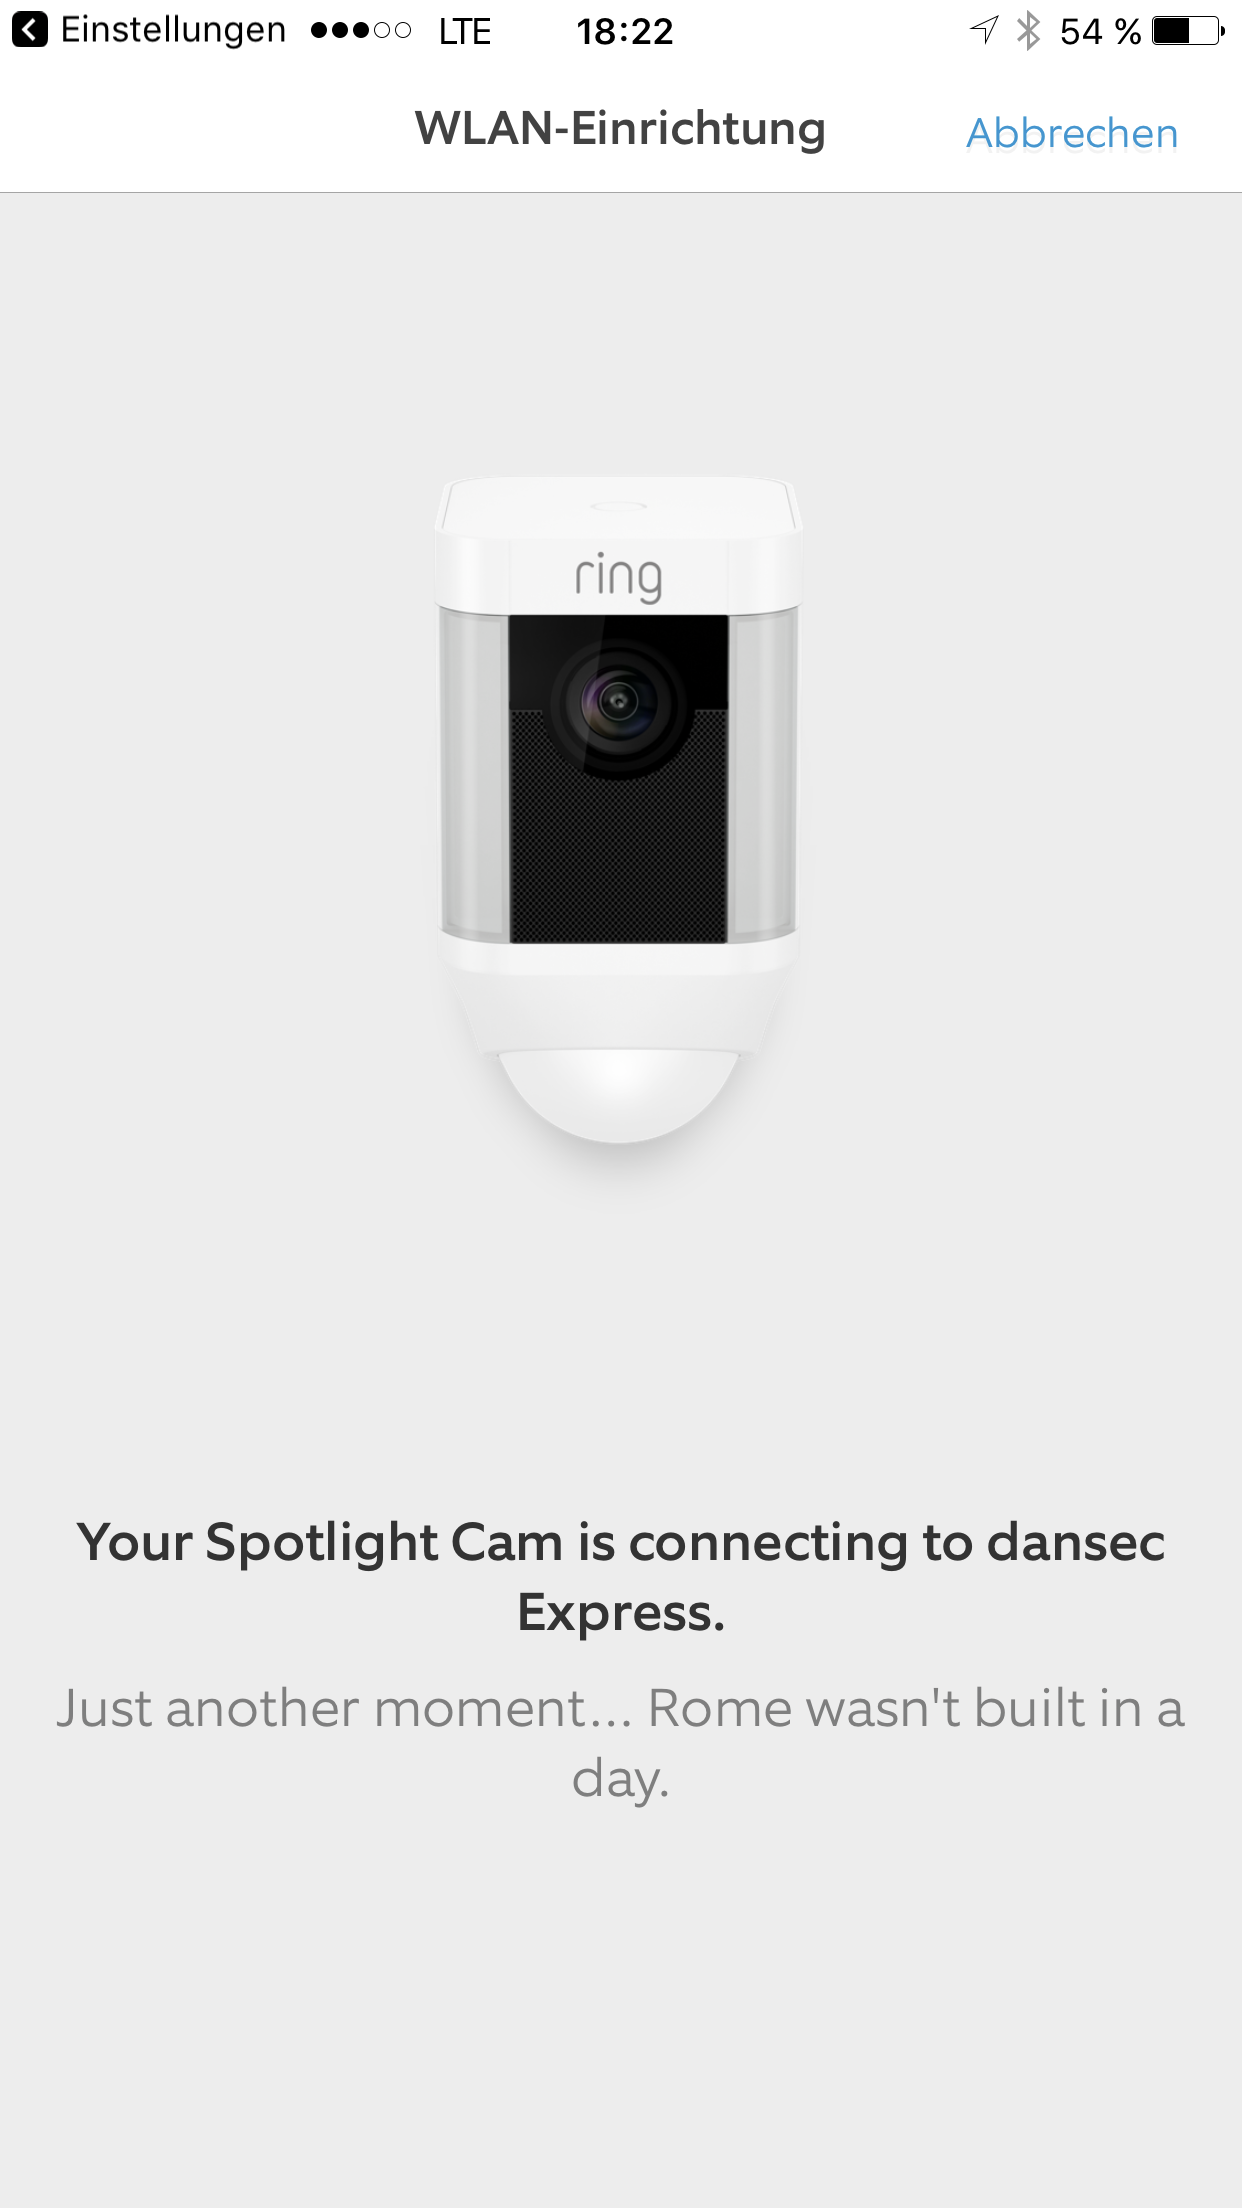
Task: Tap the left spotlight panel of camera
Action: (475, 777)
